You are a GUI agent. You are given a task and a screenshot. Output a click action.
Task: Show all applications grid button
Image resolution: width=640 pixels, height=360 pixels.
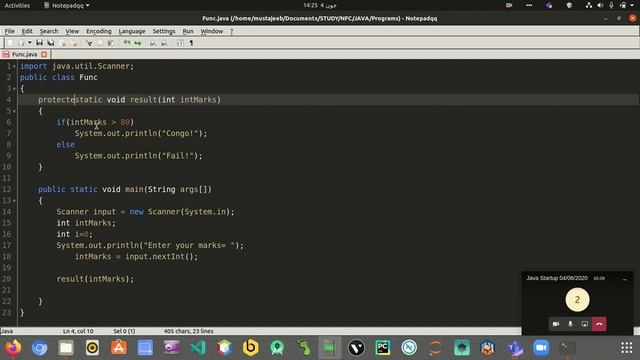pos(627,348)
